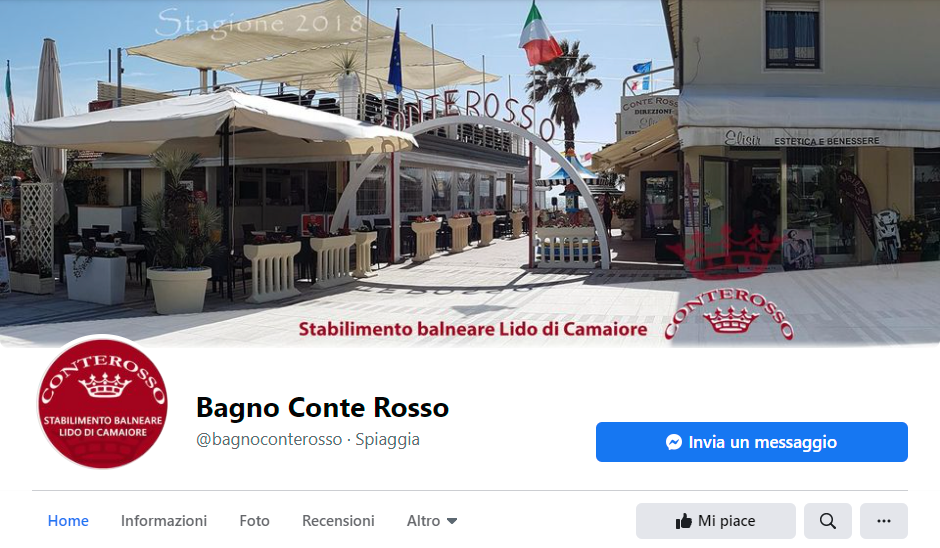Open the Informazioni tab
This screenshot has width=940, height=548.
(x=164, y=521)
